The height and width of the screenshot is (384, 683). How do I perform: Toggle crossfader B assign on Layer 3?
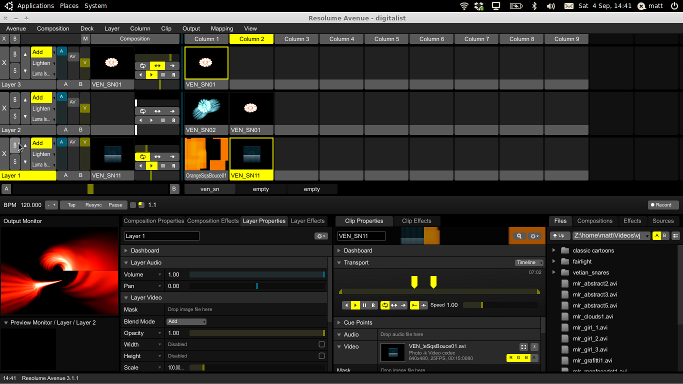pos(80,84)
